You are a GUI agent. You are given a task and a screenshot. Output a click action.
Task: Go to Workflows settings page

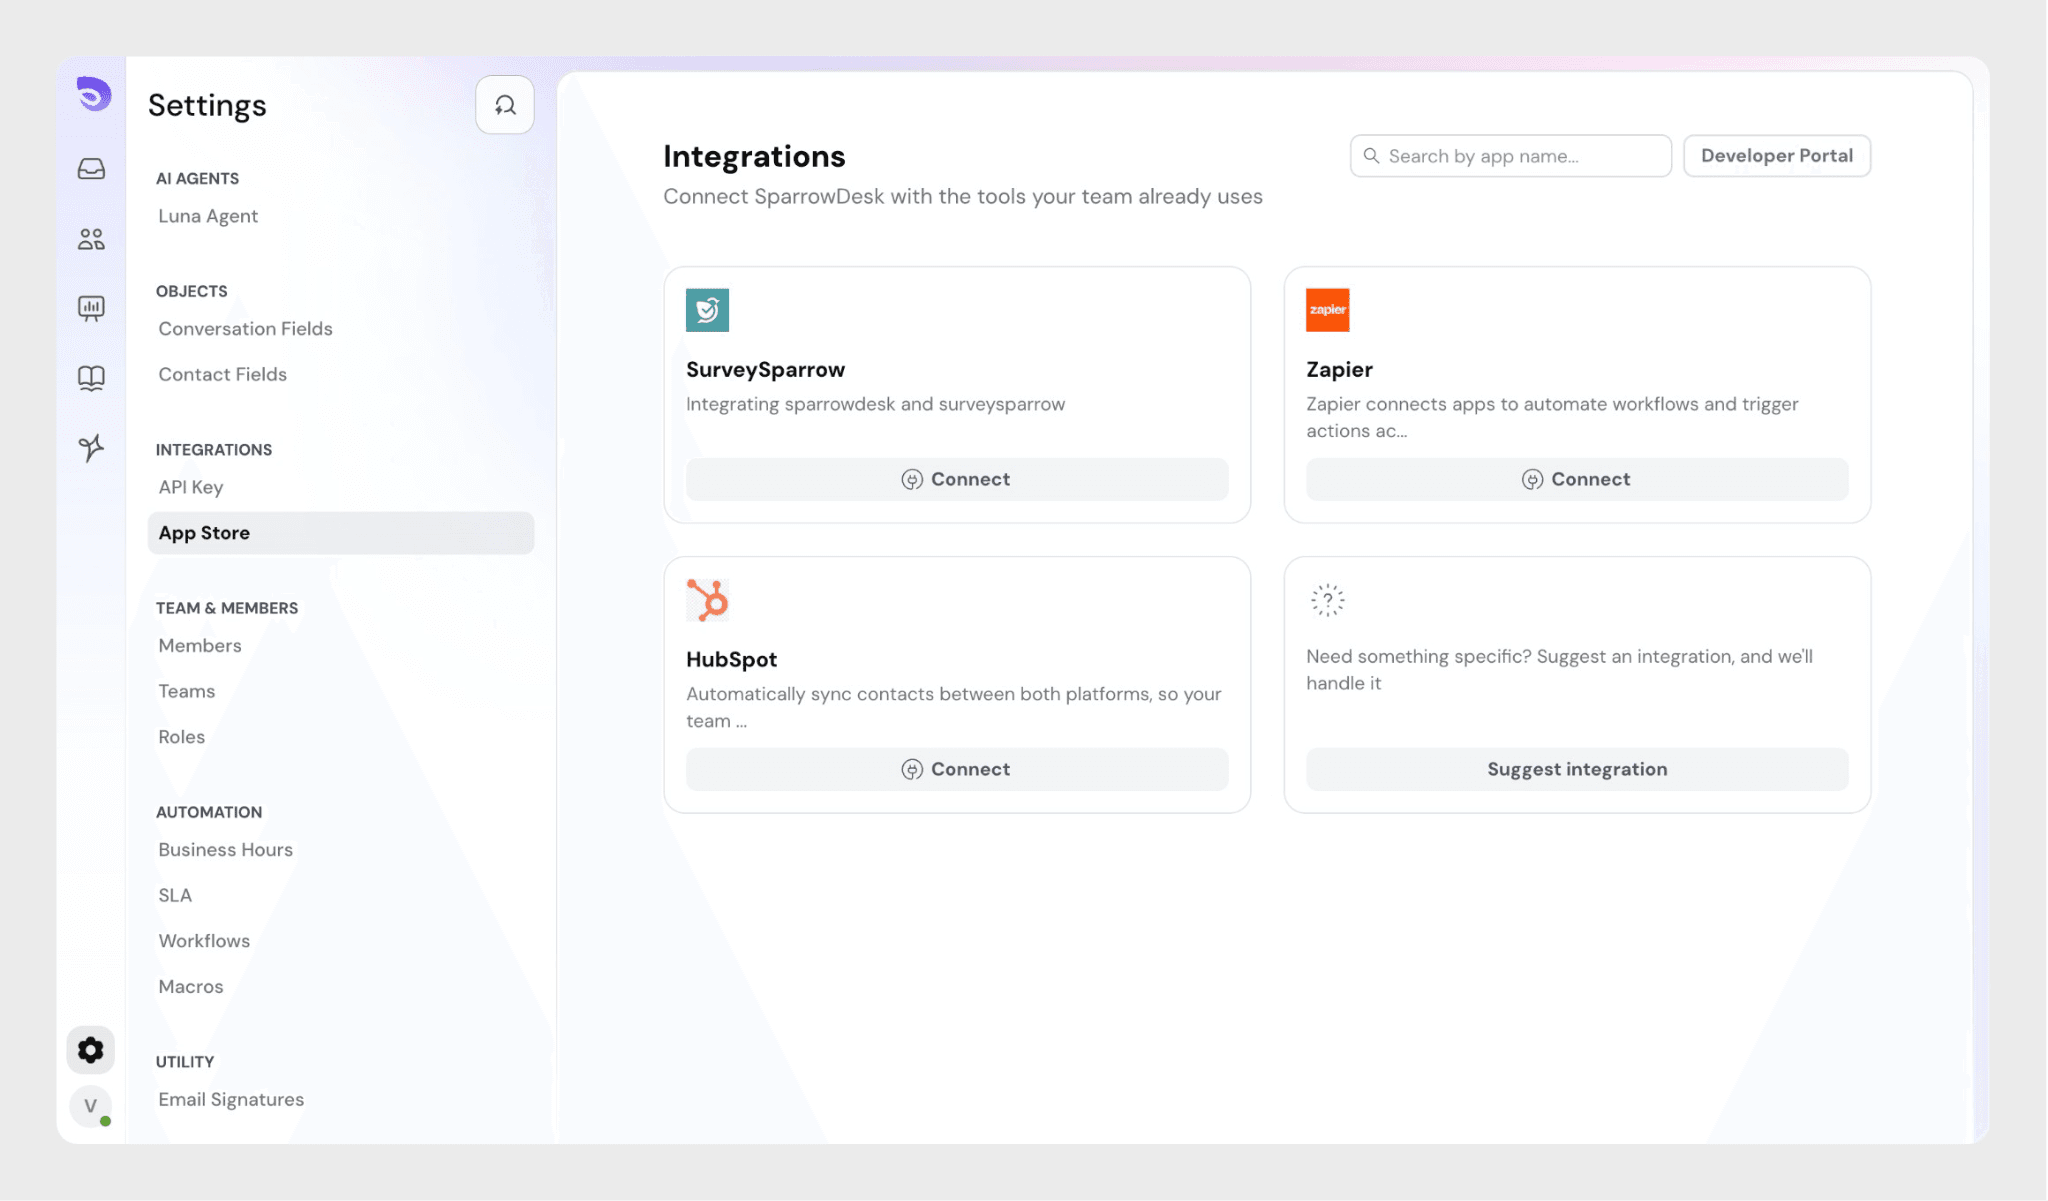[204, 941]
